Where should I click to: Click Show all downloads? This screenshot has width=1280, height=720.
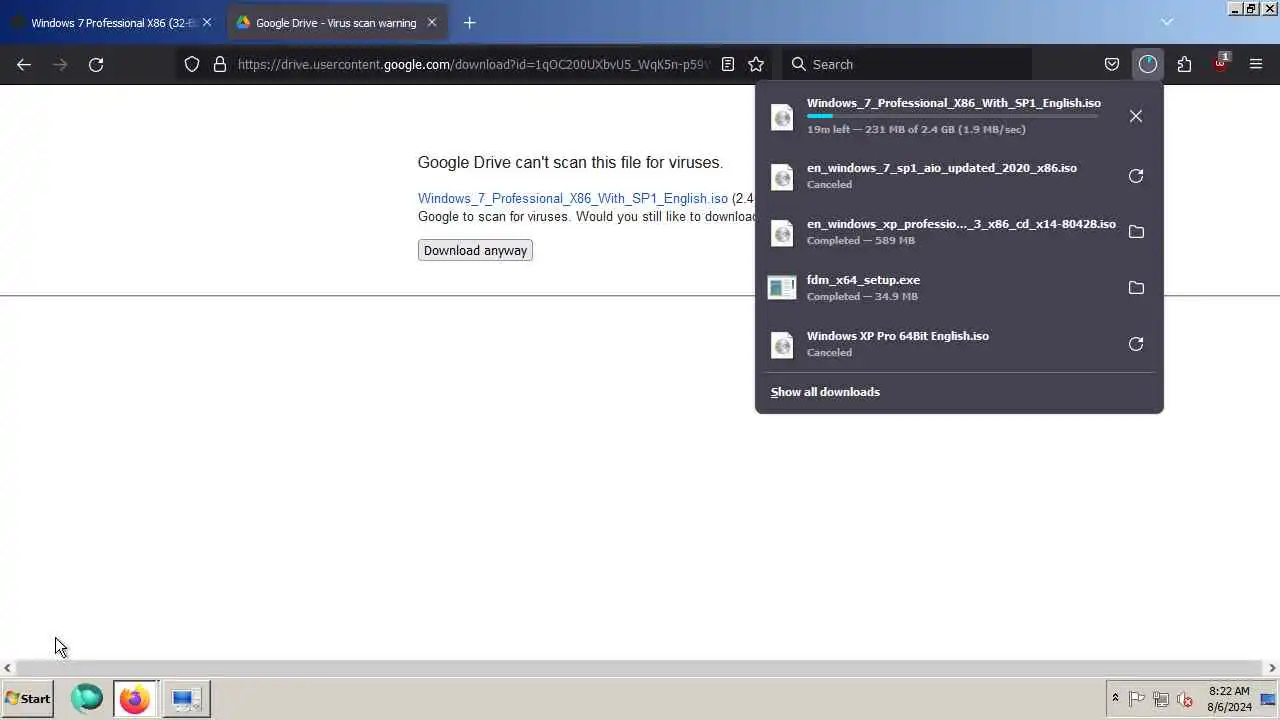click(x=825, y=392)
